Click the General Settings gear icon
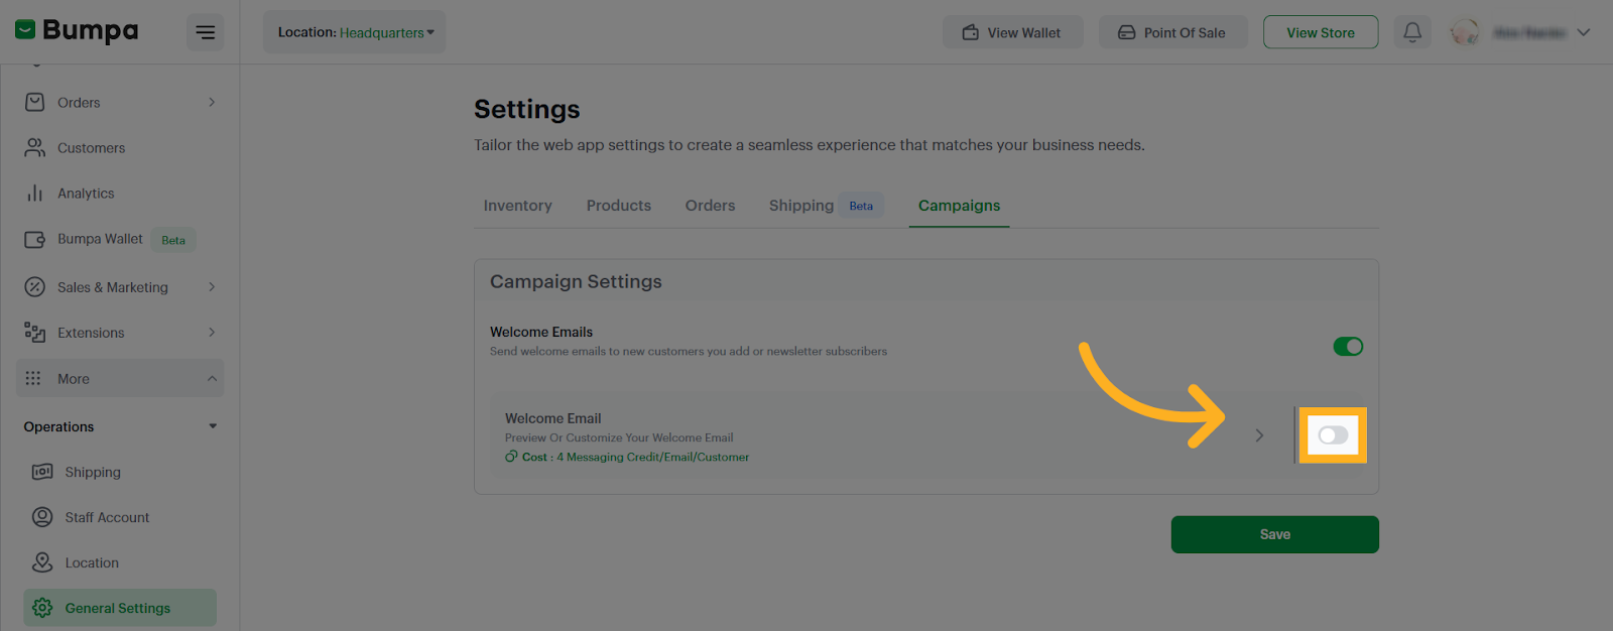1613x631 pixels. click(x=42, y=608)
